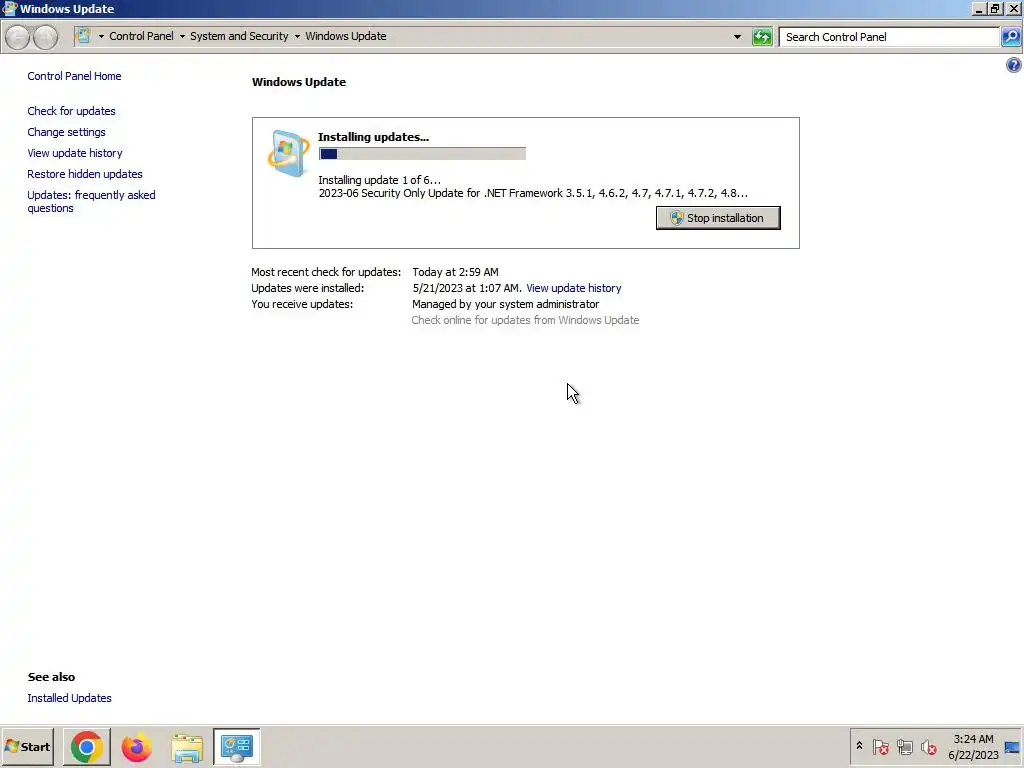The width and height of the screenshot is (1024, 768).
Task: Click the '2023-06 Security Only Update' description text
Action: click(533, 193)
